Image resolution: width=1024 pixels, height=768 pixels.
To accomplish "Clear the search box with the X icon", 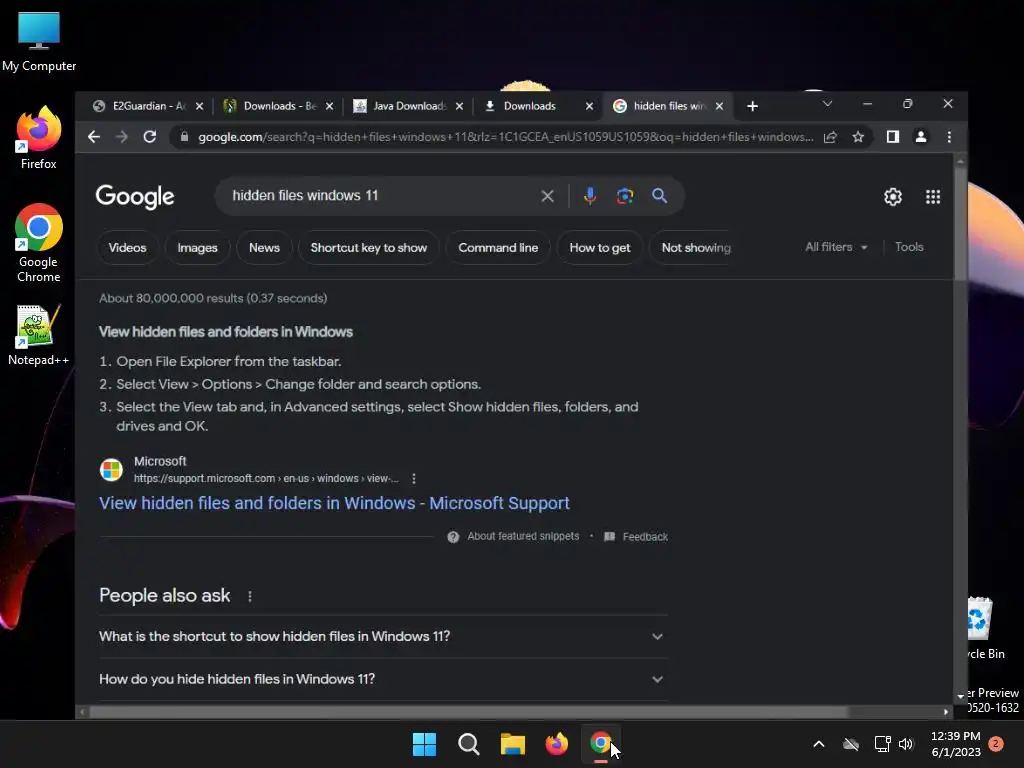I will [x=547, y=196].
